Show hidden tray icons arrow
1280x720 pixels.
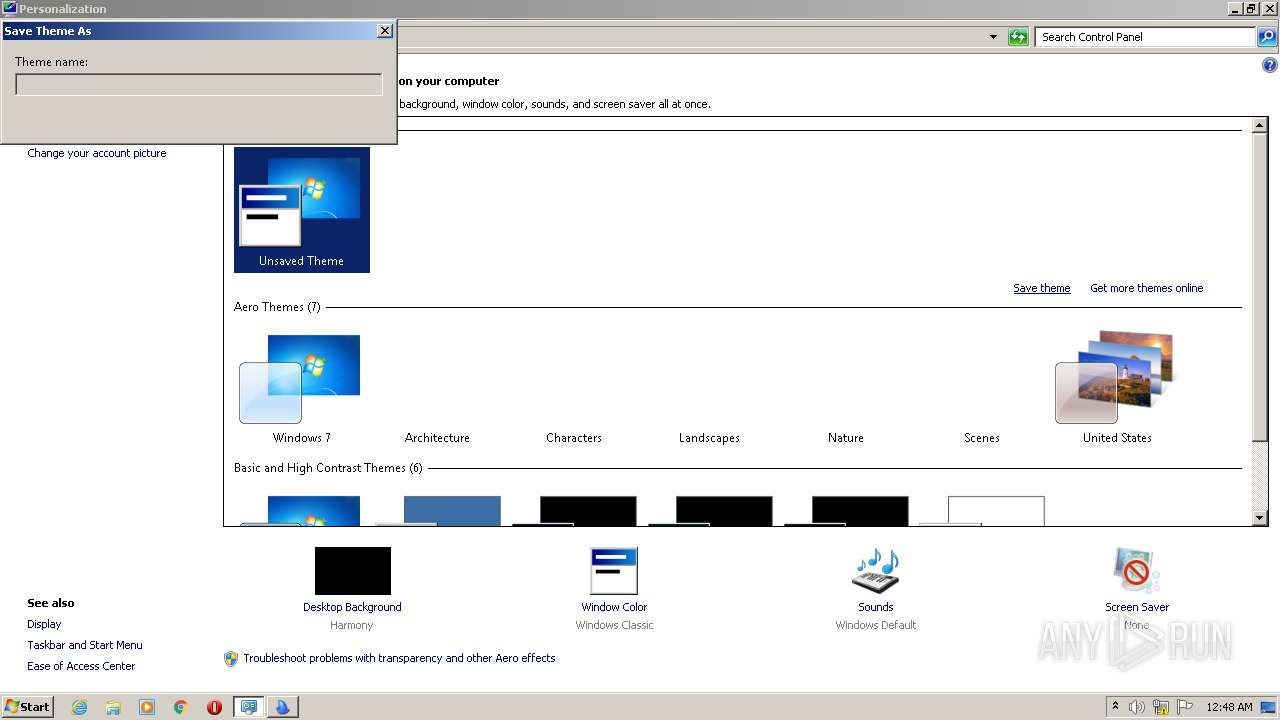[x=1115, y=707]
